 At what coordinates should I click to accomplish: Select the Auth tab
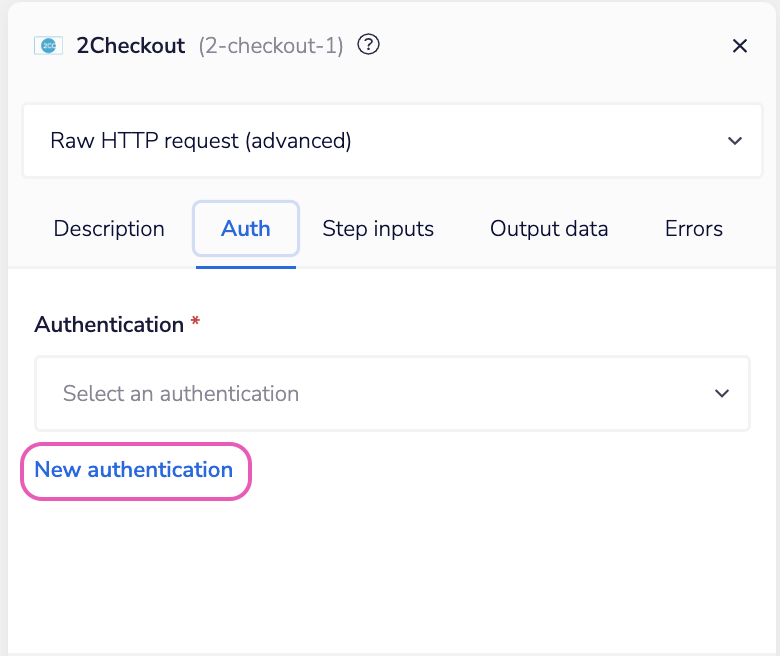point(246,229)
